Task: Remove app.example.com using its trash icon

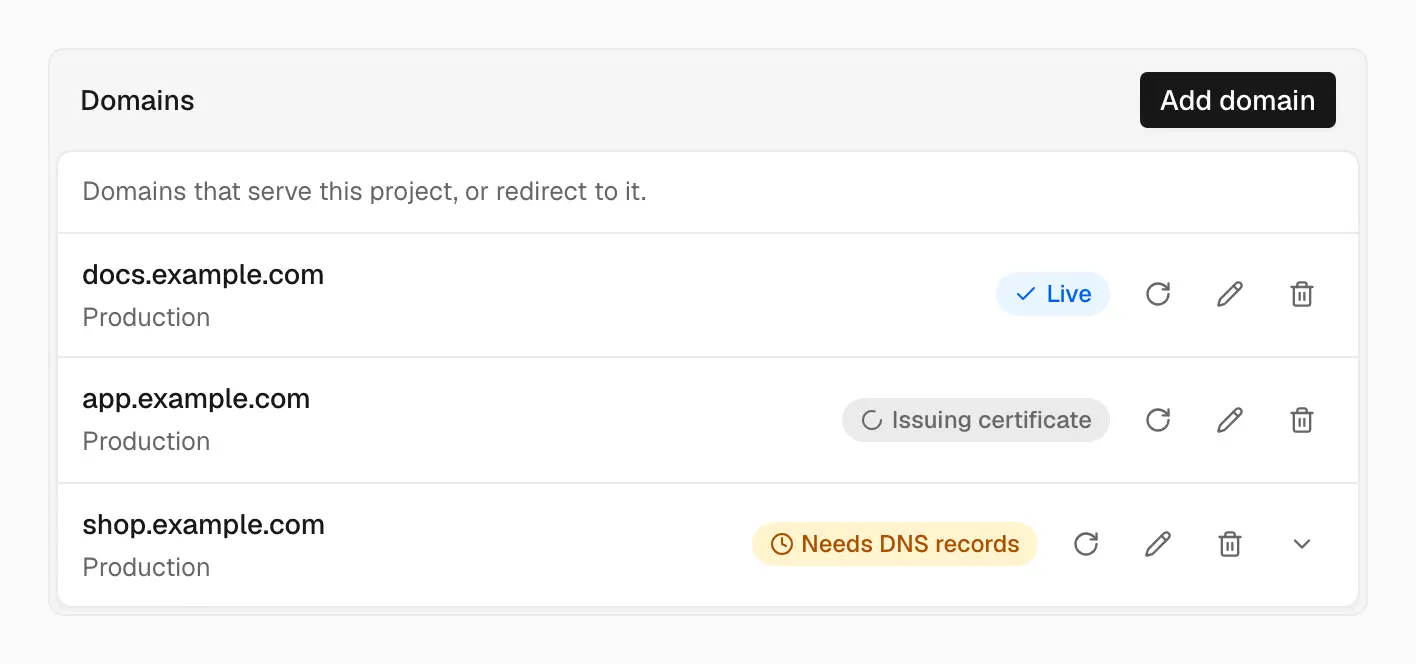Action: point(1302,420)
